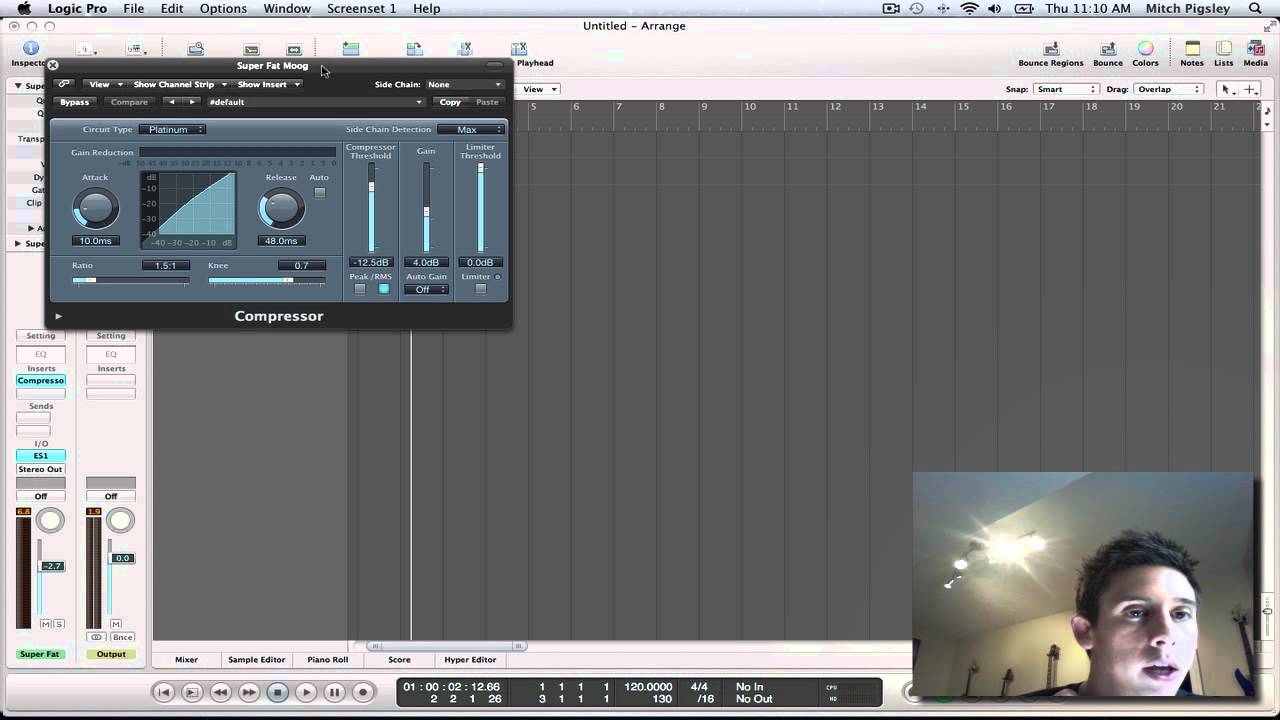Go to beginning transport button
Screen dimensions: 1280x720
[x=164, y=691]
